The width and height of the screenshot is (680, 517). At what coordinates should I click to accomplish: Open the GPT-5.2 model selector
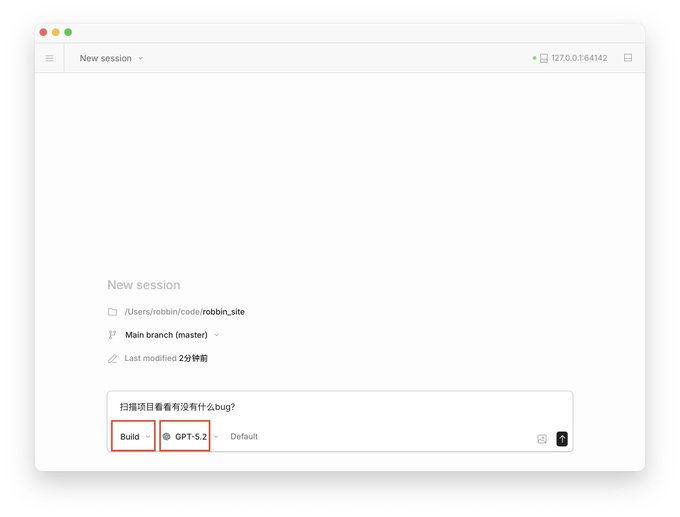pyautogui.click(x=191, y=436)
